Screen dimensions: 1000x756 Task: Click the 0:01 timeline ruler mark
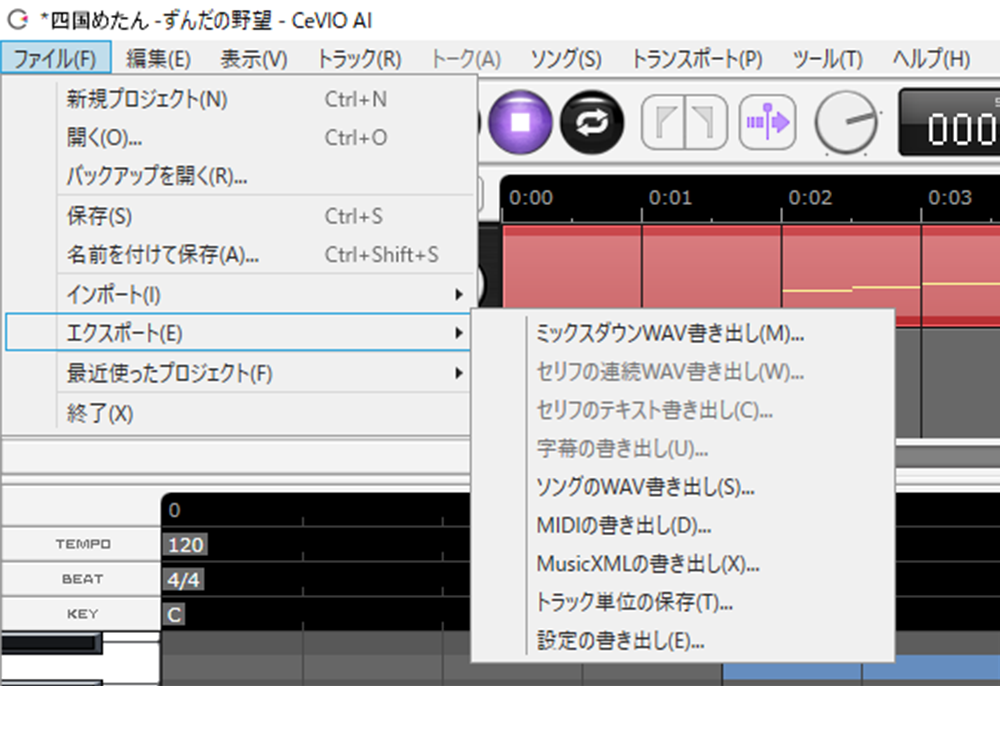pos(670,197)
